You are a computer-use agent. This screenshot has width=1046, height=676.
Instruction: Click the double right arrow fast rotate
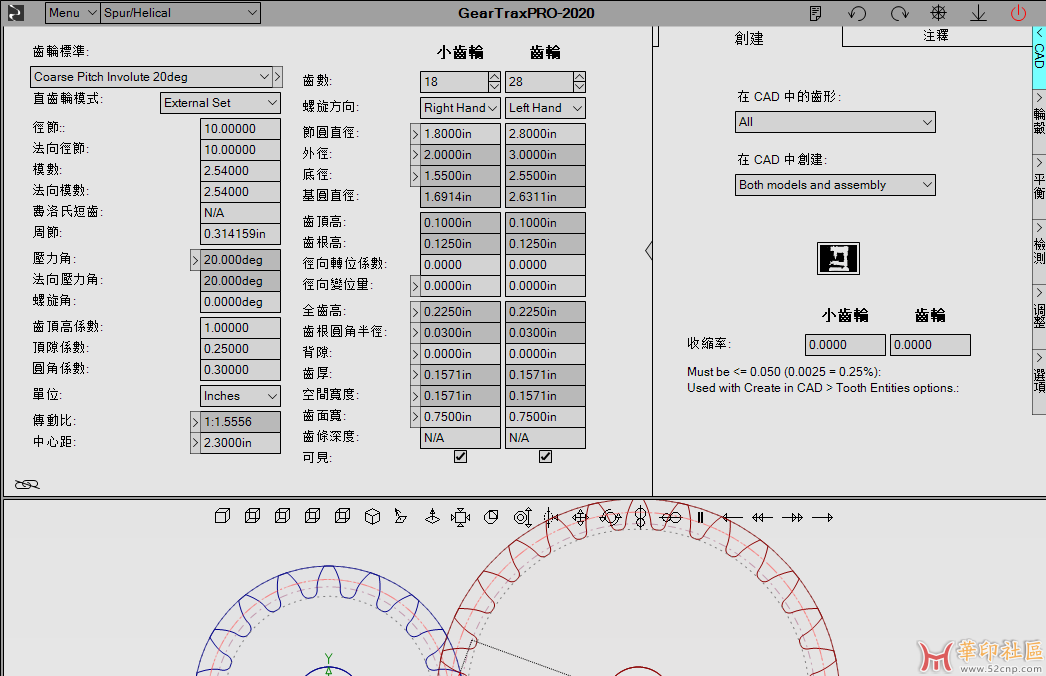pos(793,517)
